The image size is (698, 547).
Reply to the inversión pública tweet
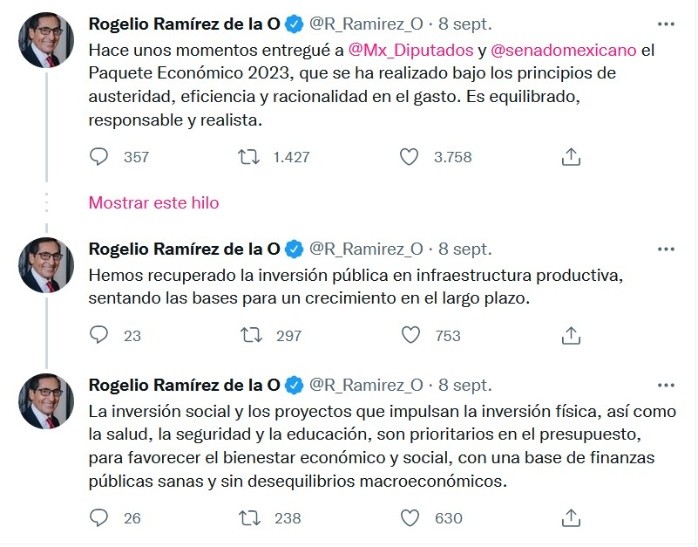99,335
